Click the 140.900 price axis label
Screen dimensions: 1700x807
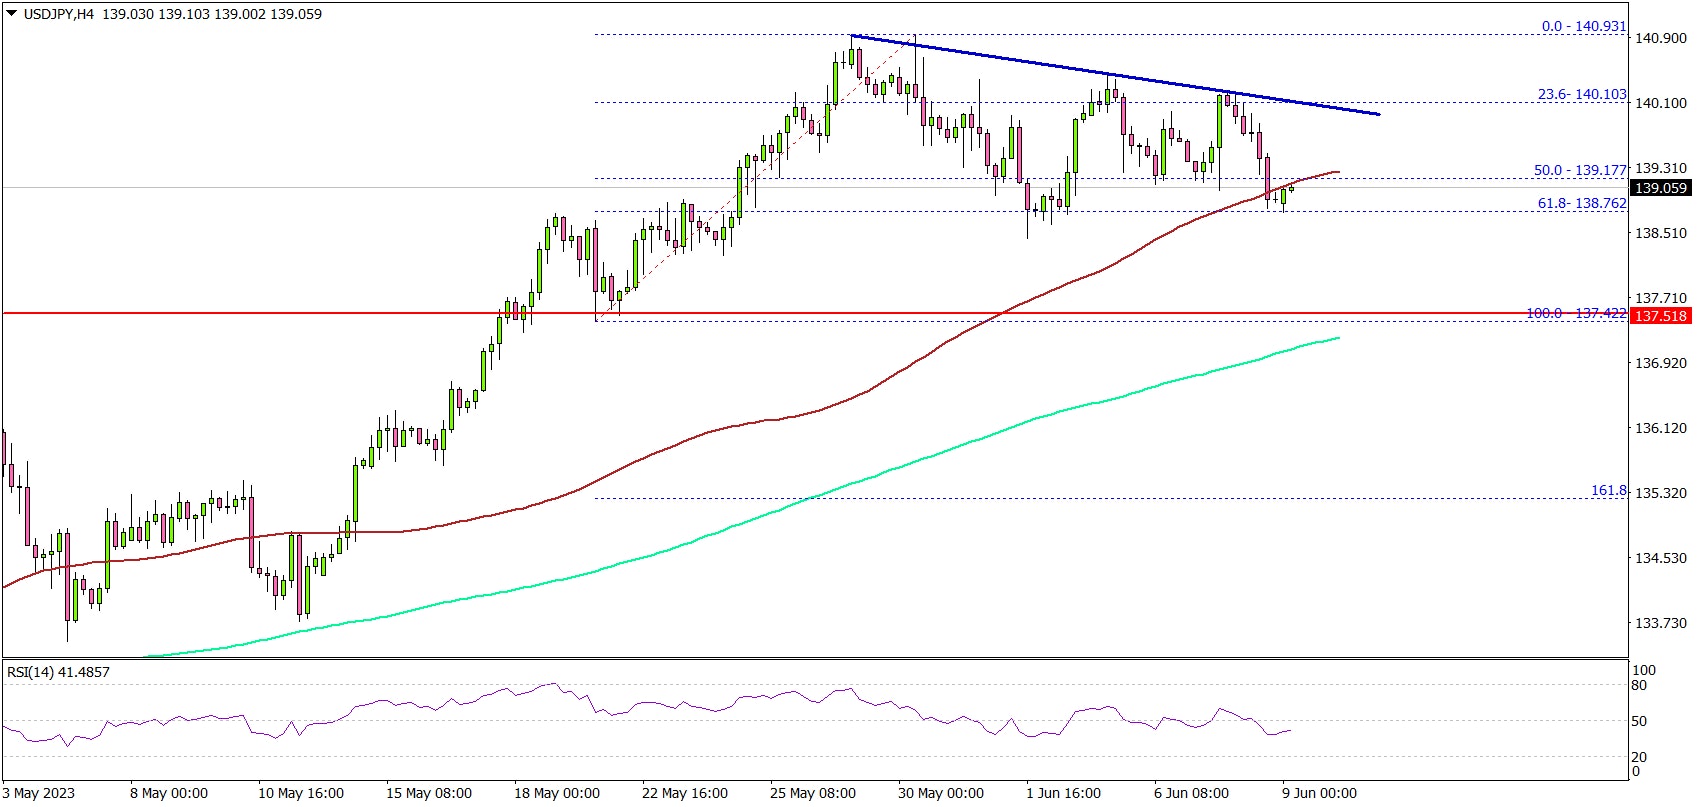point(1660,38)
